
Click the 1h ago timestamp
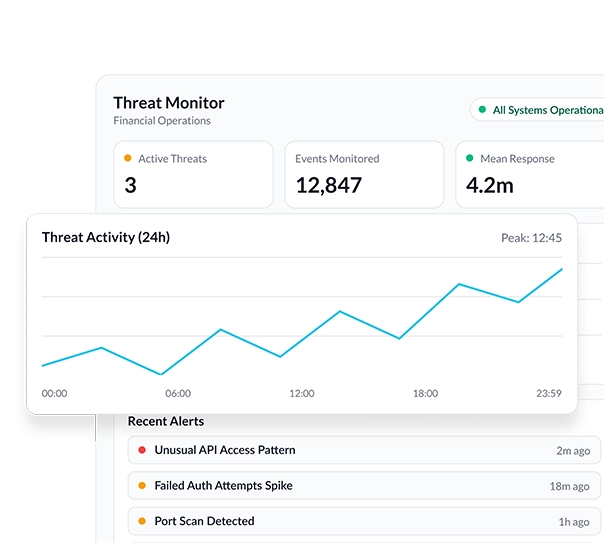pos(574,522)
